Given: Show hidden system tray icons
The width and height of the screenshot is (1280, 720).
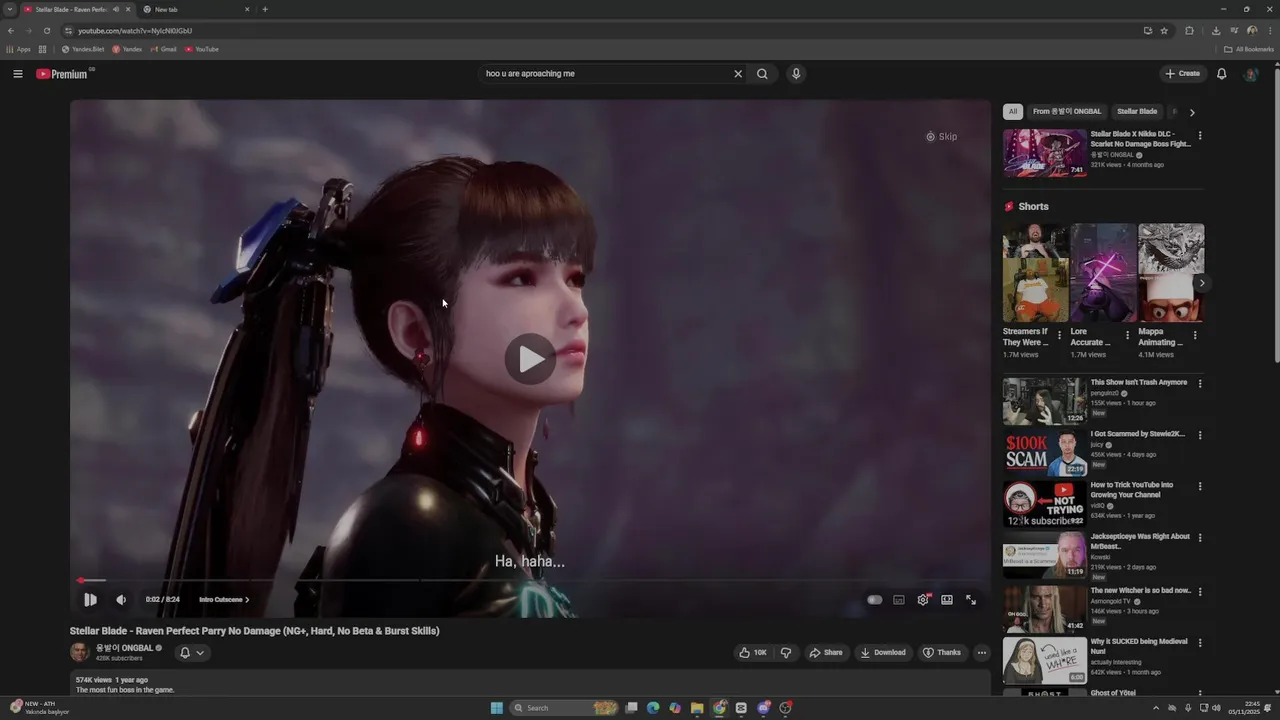Looking at the screenshot, I should pyautogui.click(x=1157, y=708).
